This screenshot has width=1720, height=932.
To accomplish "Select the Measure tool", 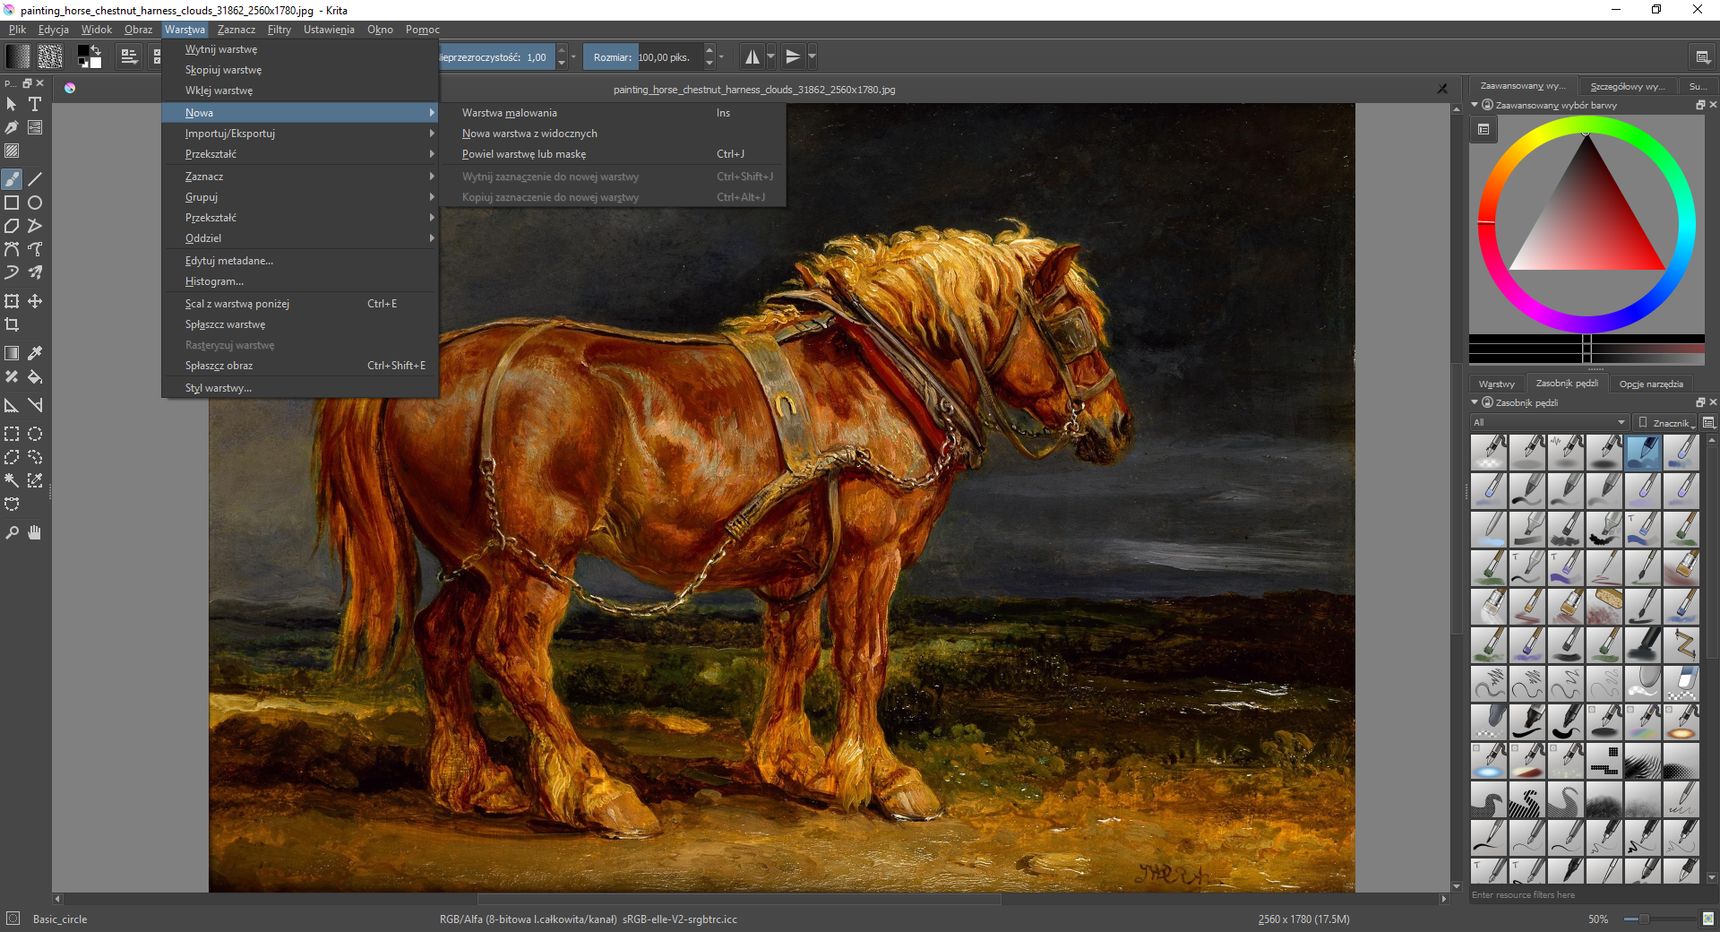I will pos(35,405).
